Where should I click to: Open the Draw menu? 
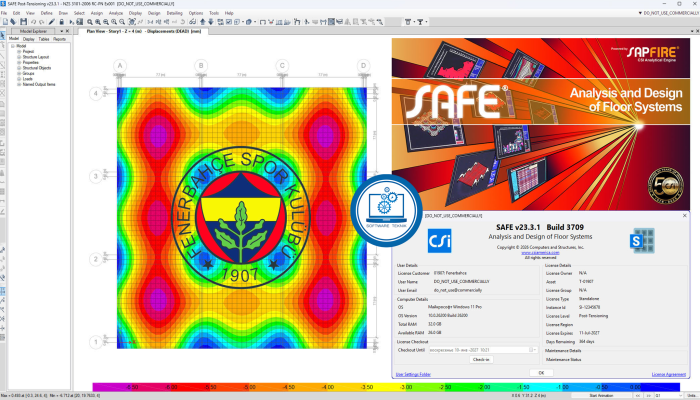(63, 13)
